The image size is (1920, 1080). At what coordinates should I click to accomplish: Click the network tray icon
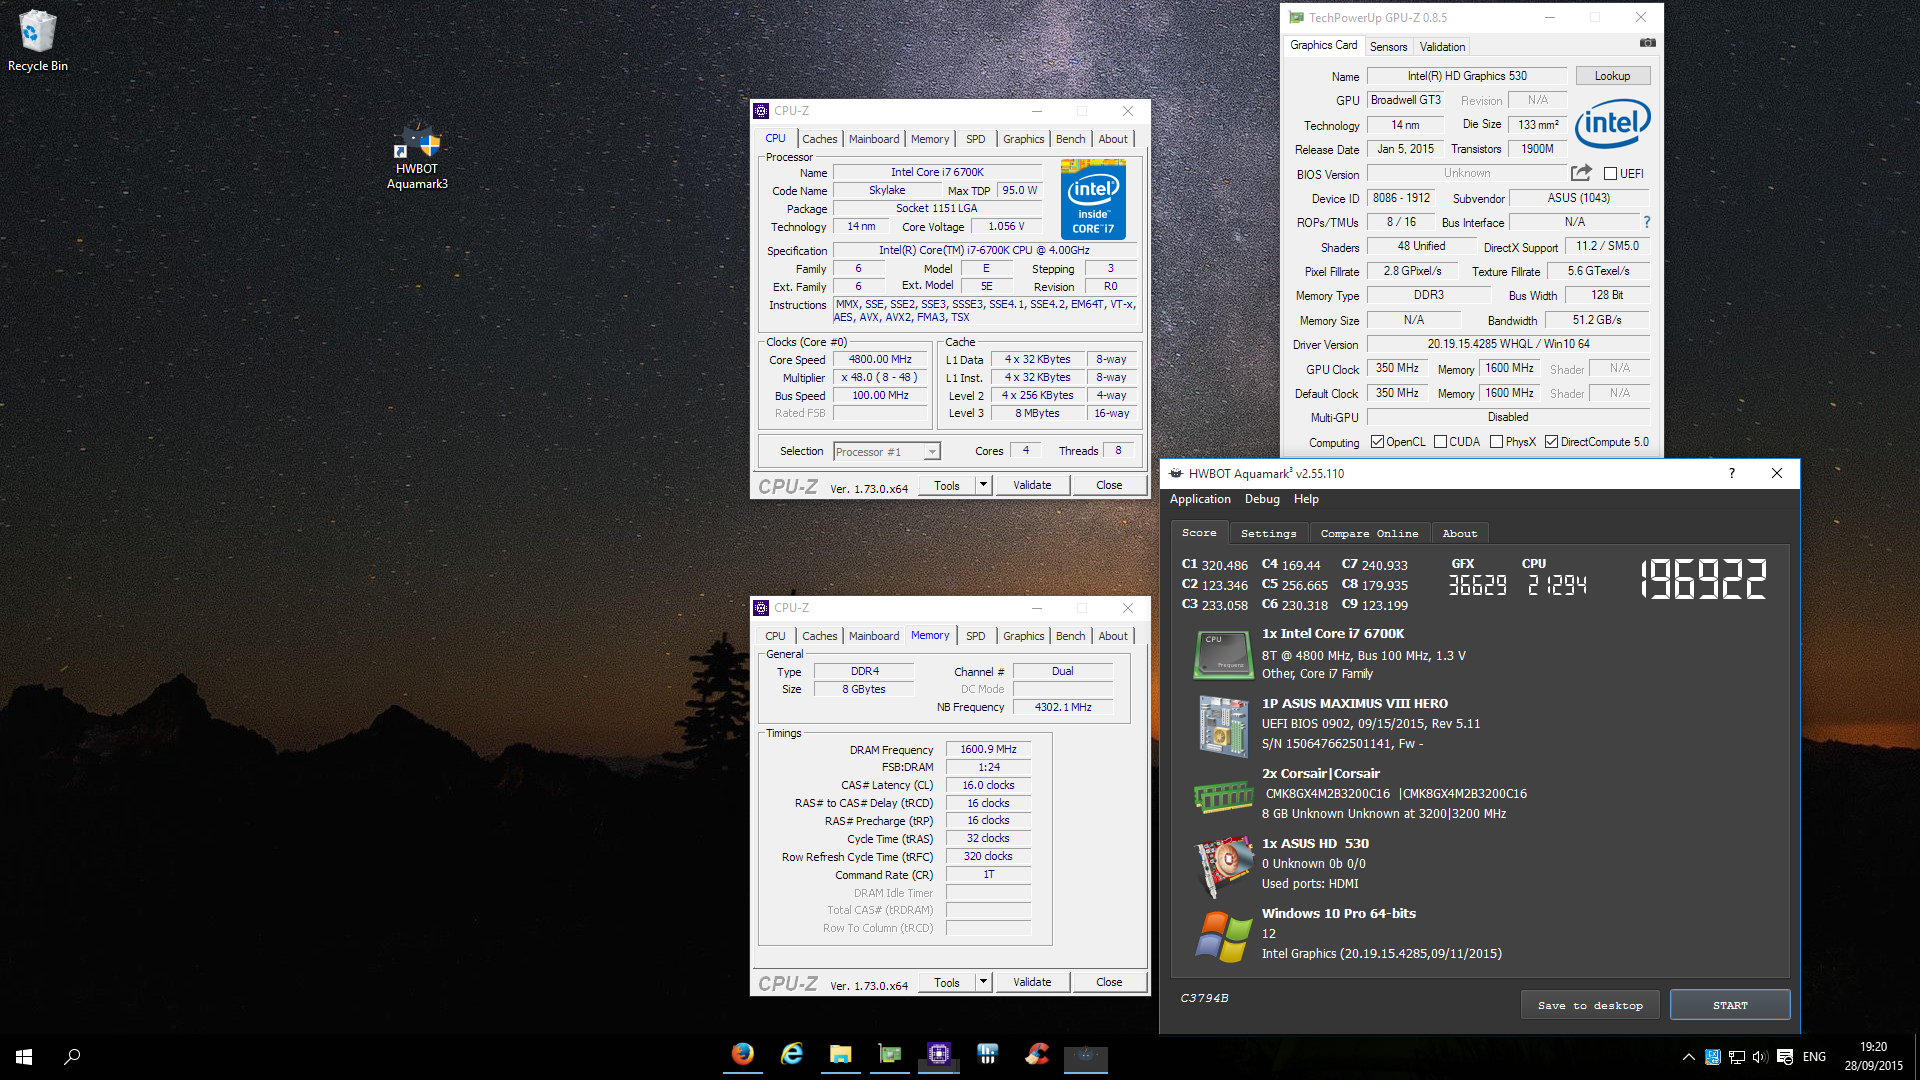coord(1737,1057)
